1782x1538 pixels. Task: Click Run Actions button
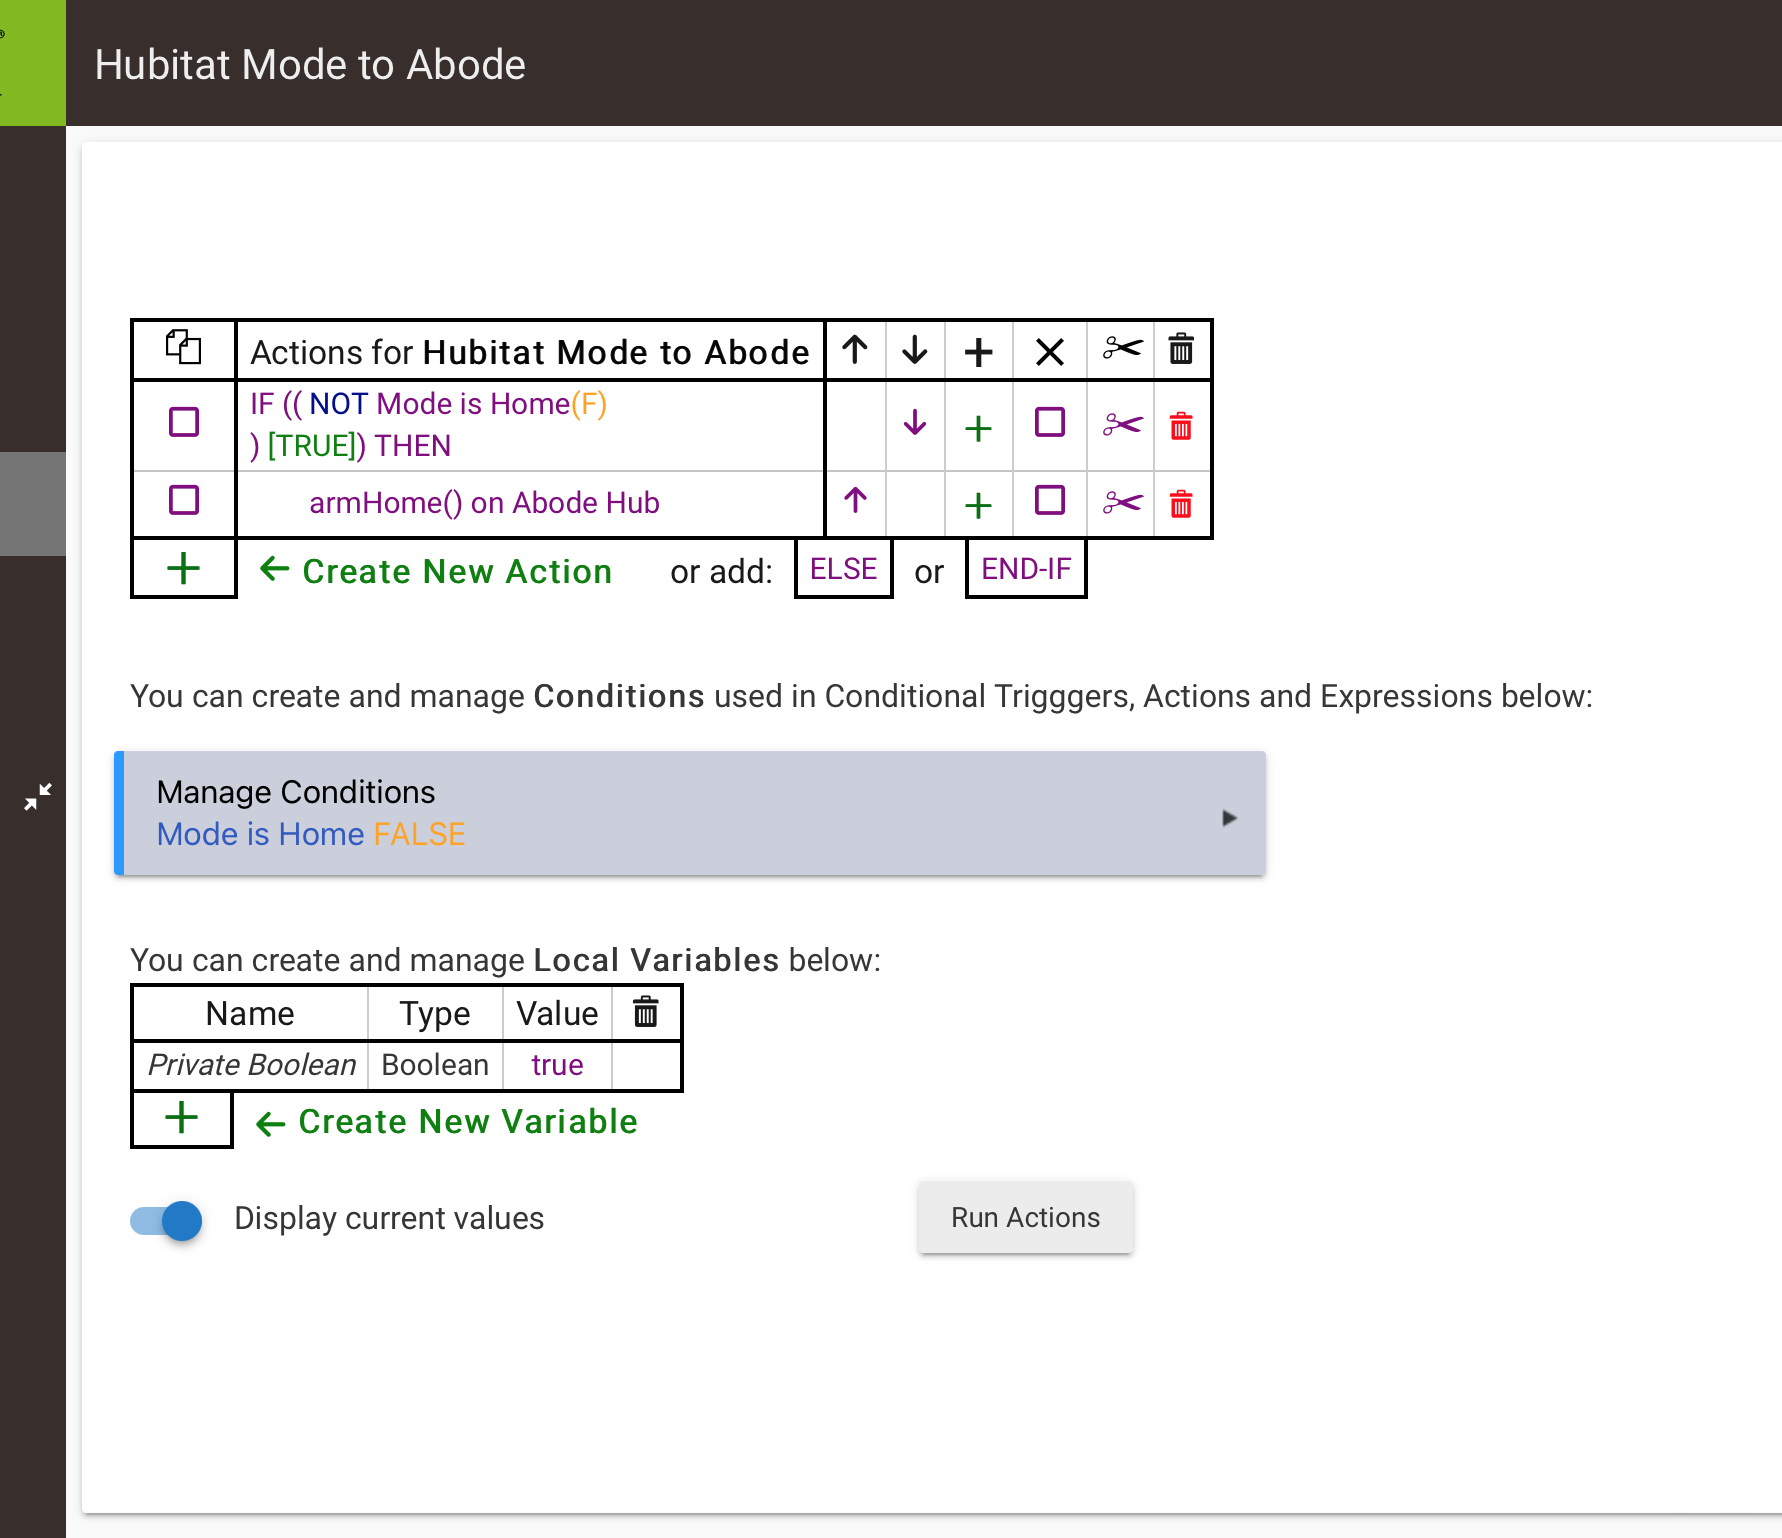pyautogui.click(x=1026, y=1217)
